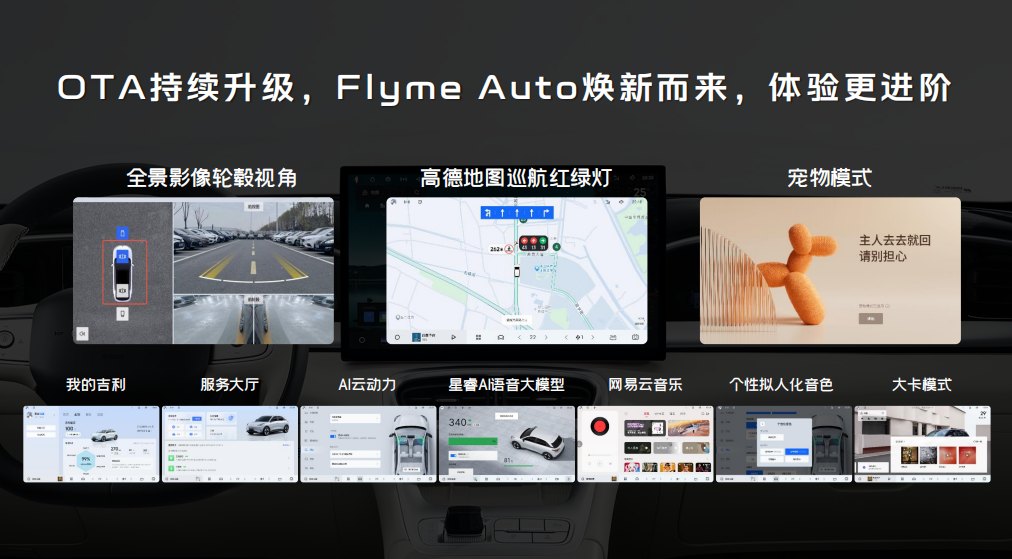Increase fan speed with right arrow
Screen dimensions: 1012x559
click(x=592, y=337)
